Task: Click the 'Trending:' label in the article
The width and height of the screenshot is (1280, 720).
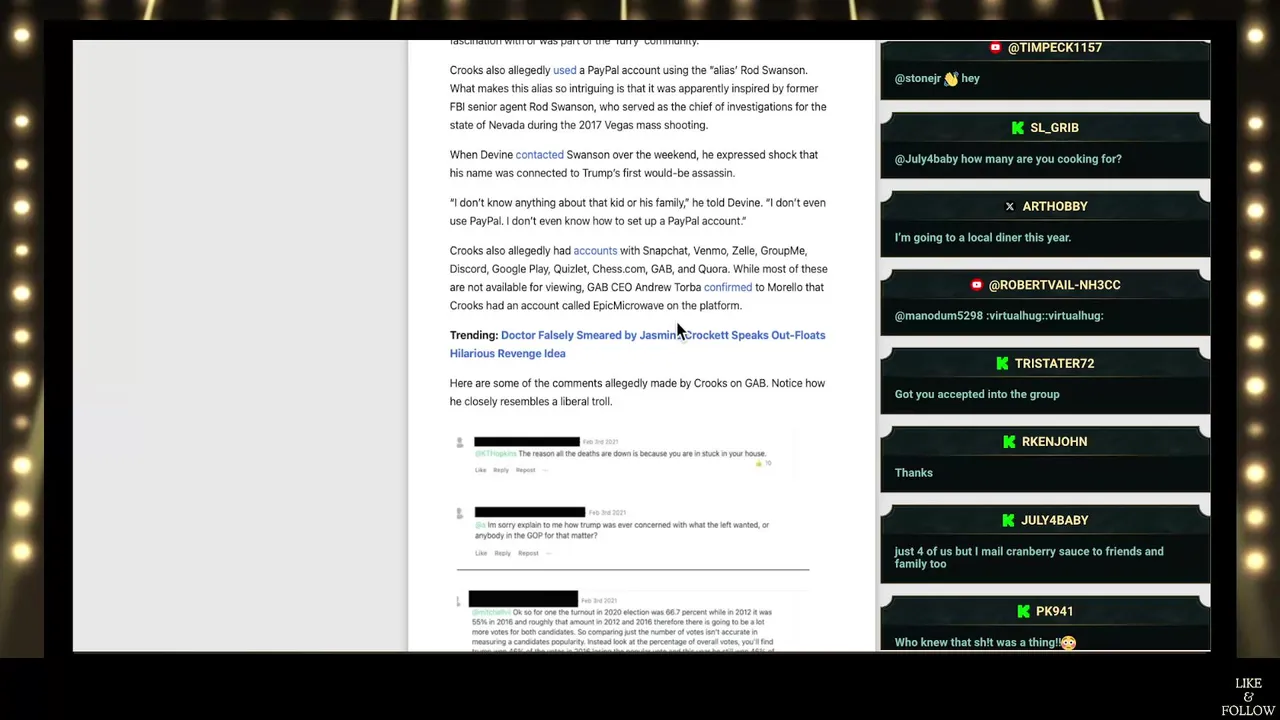Action: [x=473, y=336]
